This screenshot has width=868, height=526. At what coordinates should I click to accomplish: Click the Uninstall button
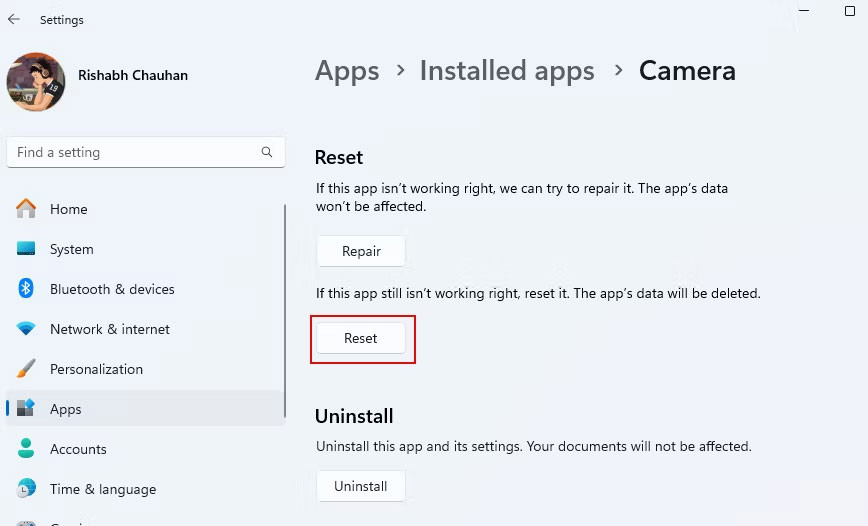360,486
